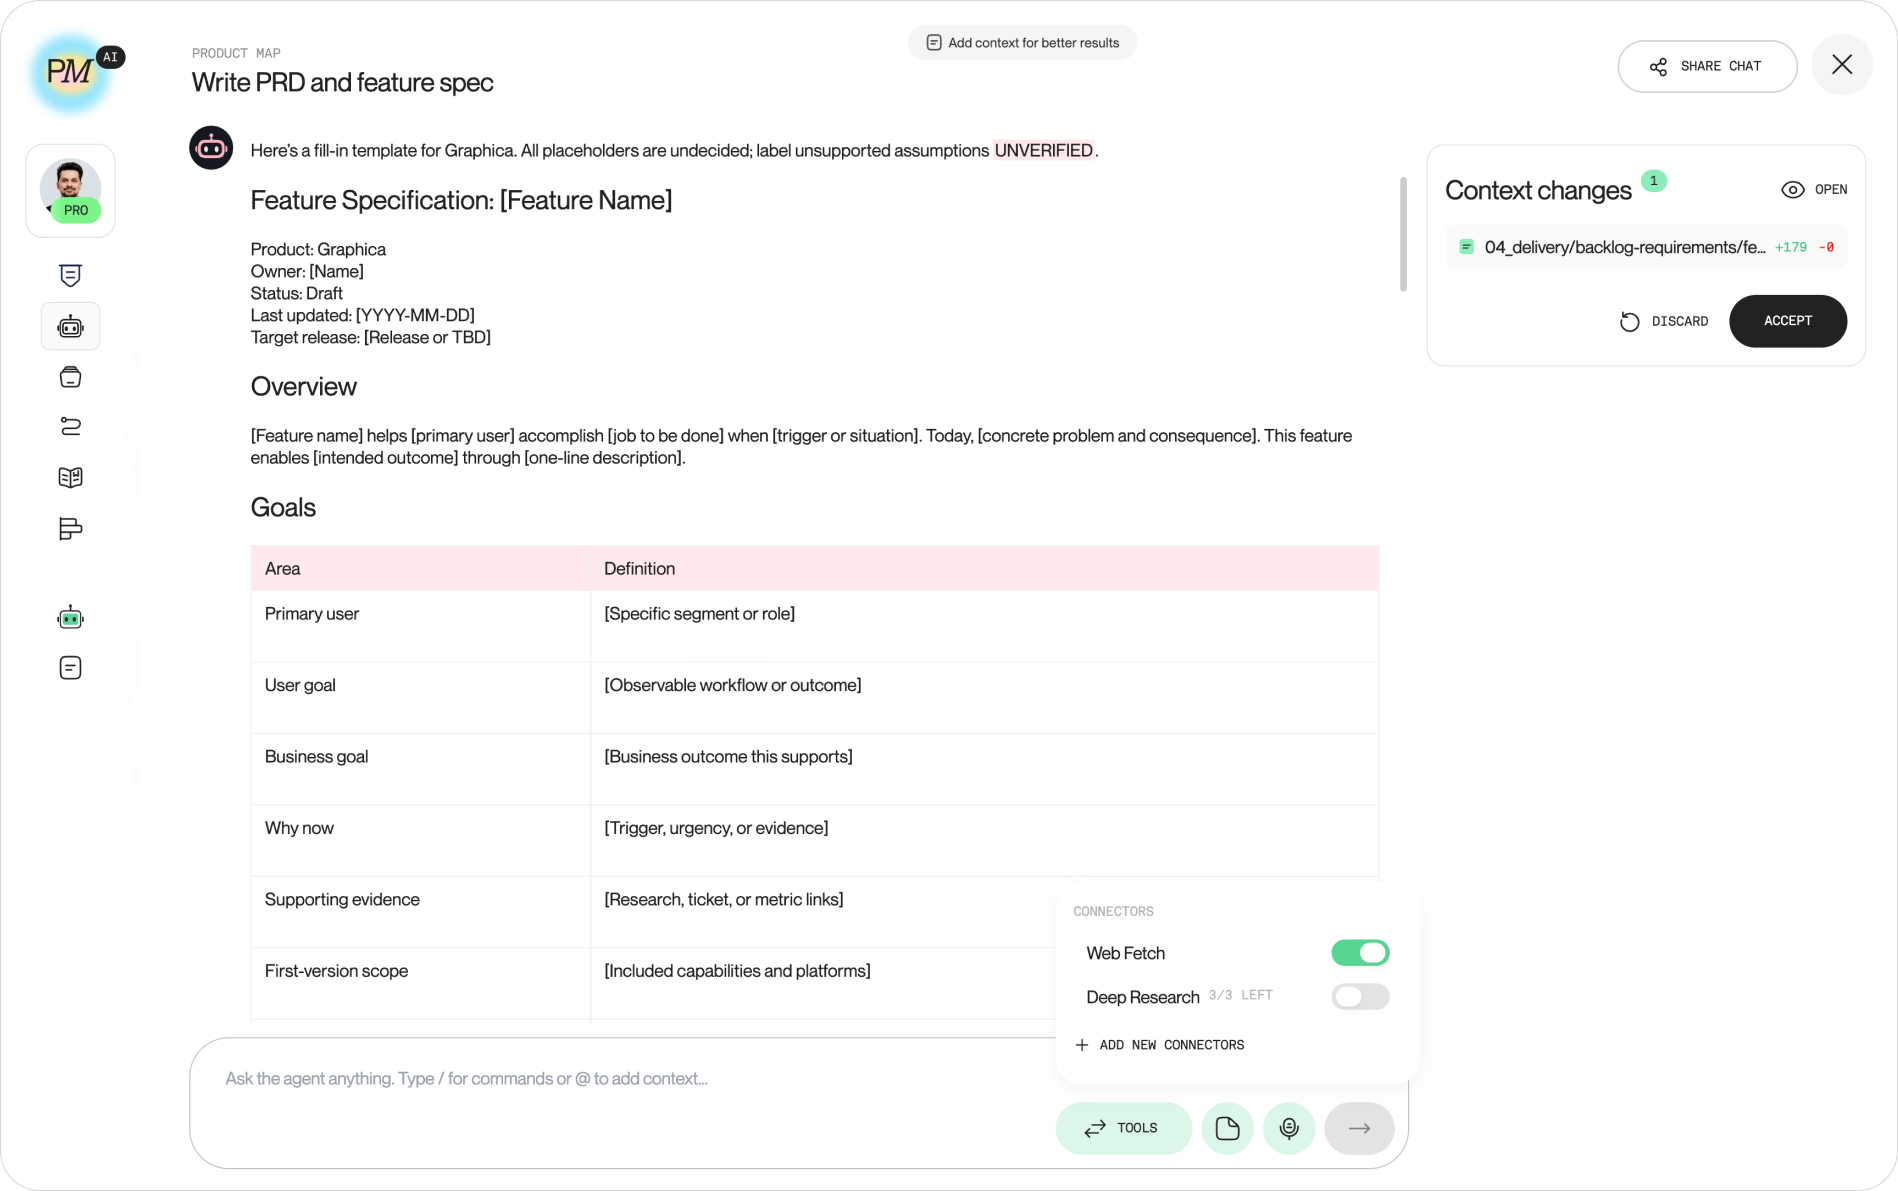The height and width of the screenshot is (1191, 1898).
Task: Close the chat with the X button
Action: coord(1842,65)
